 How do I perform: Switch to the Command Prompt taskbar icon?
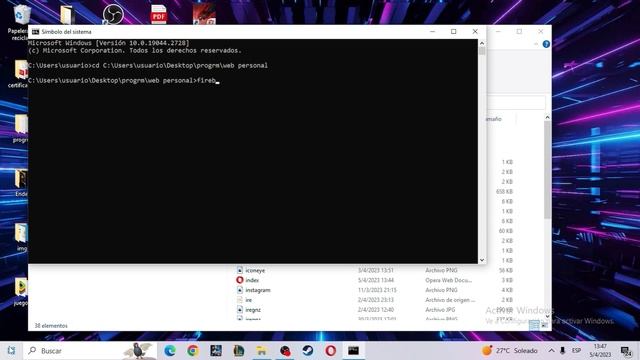coord(353,351)
